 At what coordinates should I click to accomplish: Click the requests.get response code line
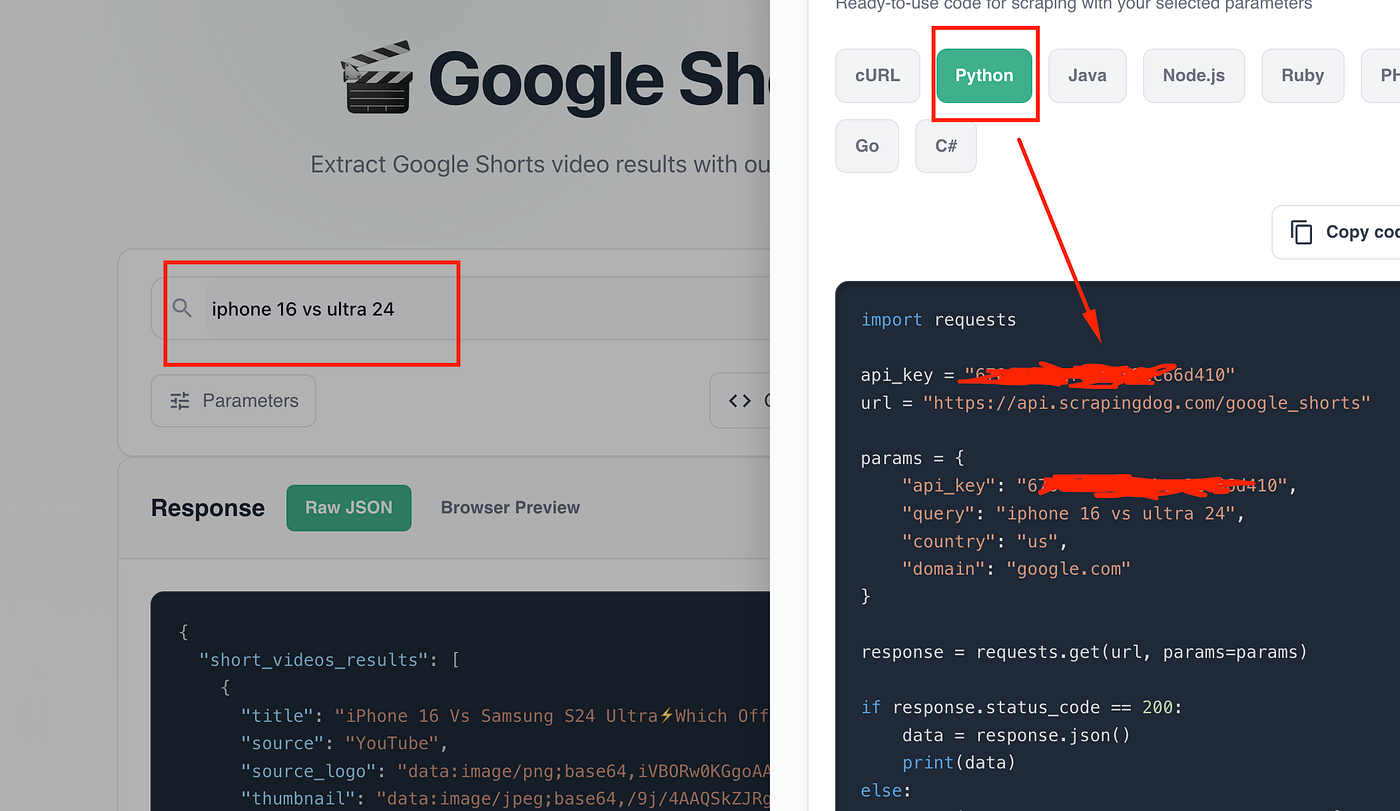click(x=1084, y=652)
